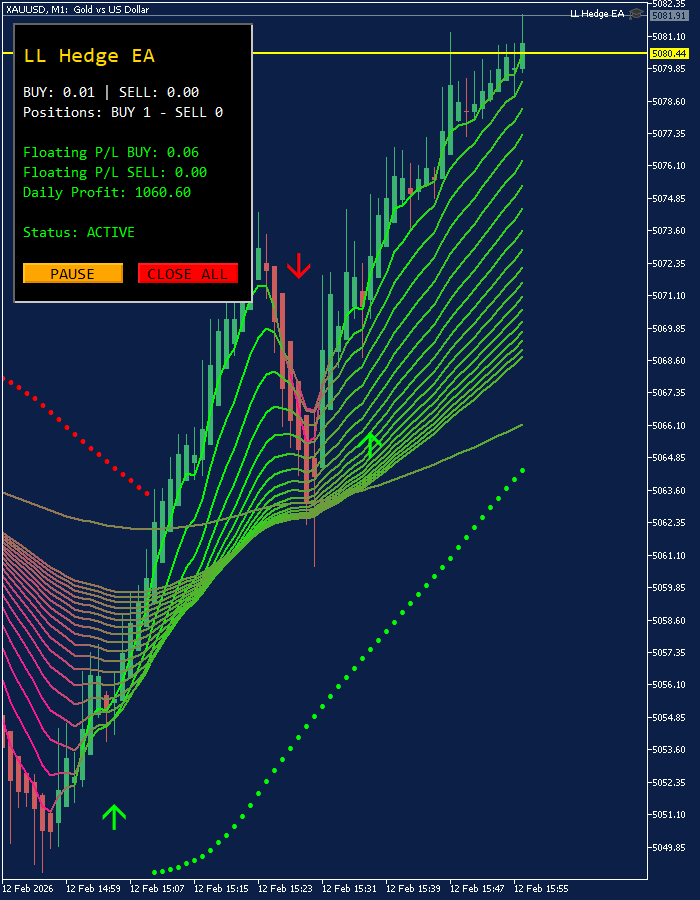Click the red CLOSE ALL button
The height and width of the screenshot is (900, 700).
click(x=188, y=273)
